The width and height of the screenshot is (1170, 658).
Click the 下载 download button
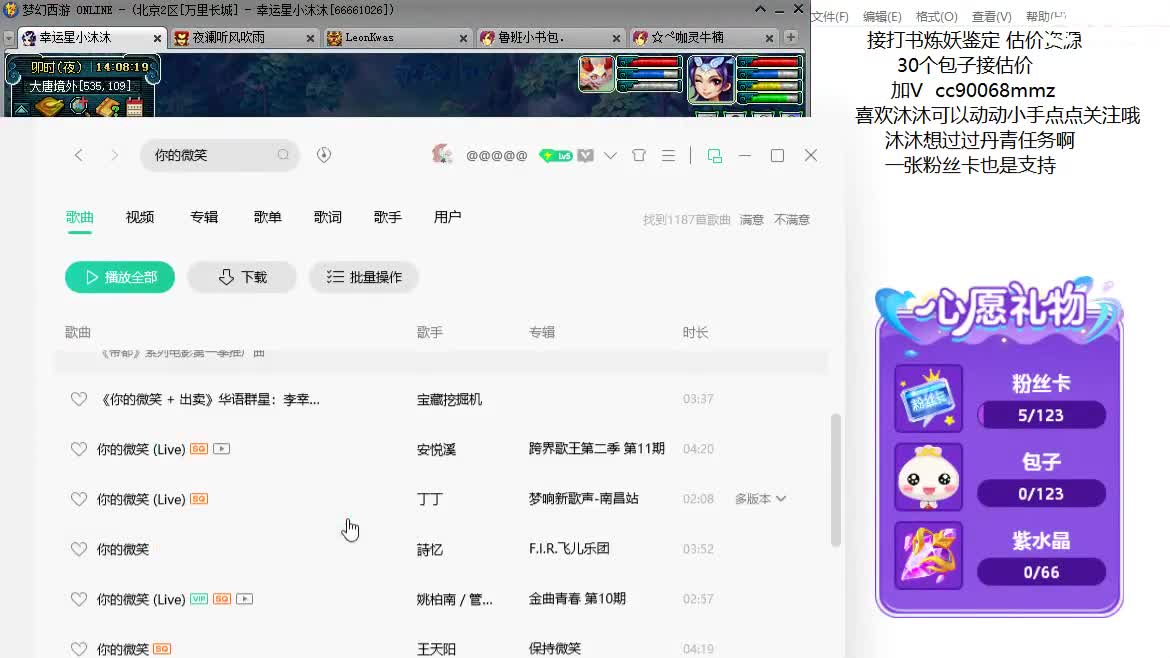(241, 278)
